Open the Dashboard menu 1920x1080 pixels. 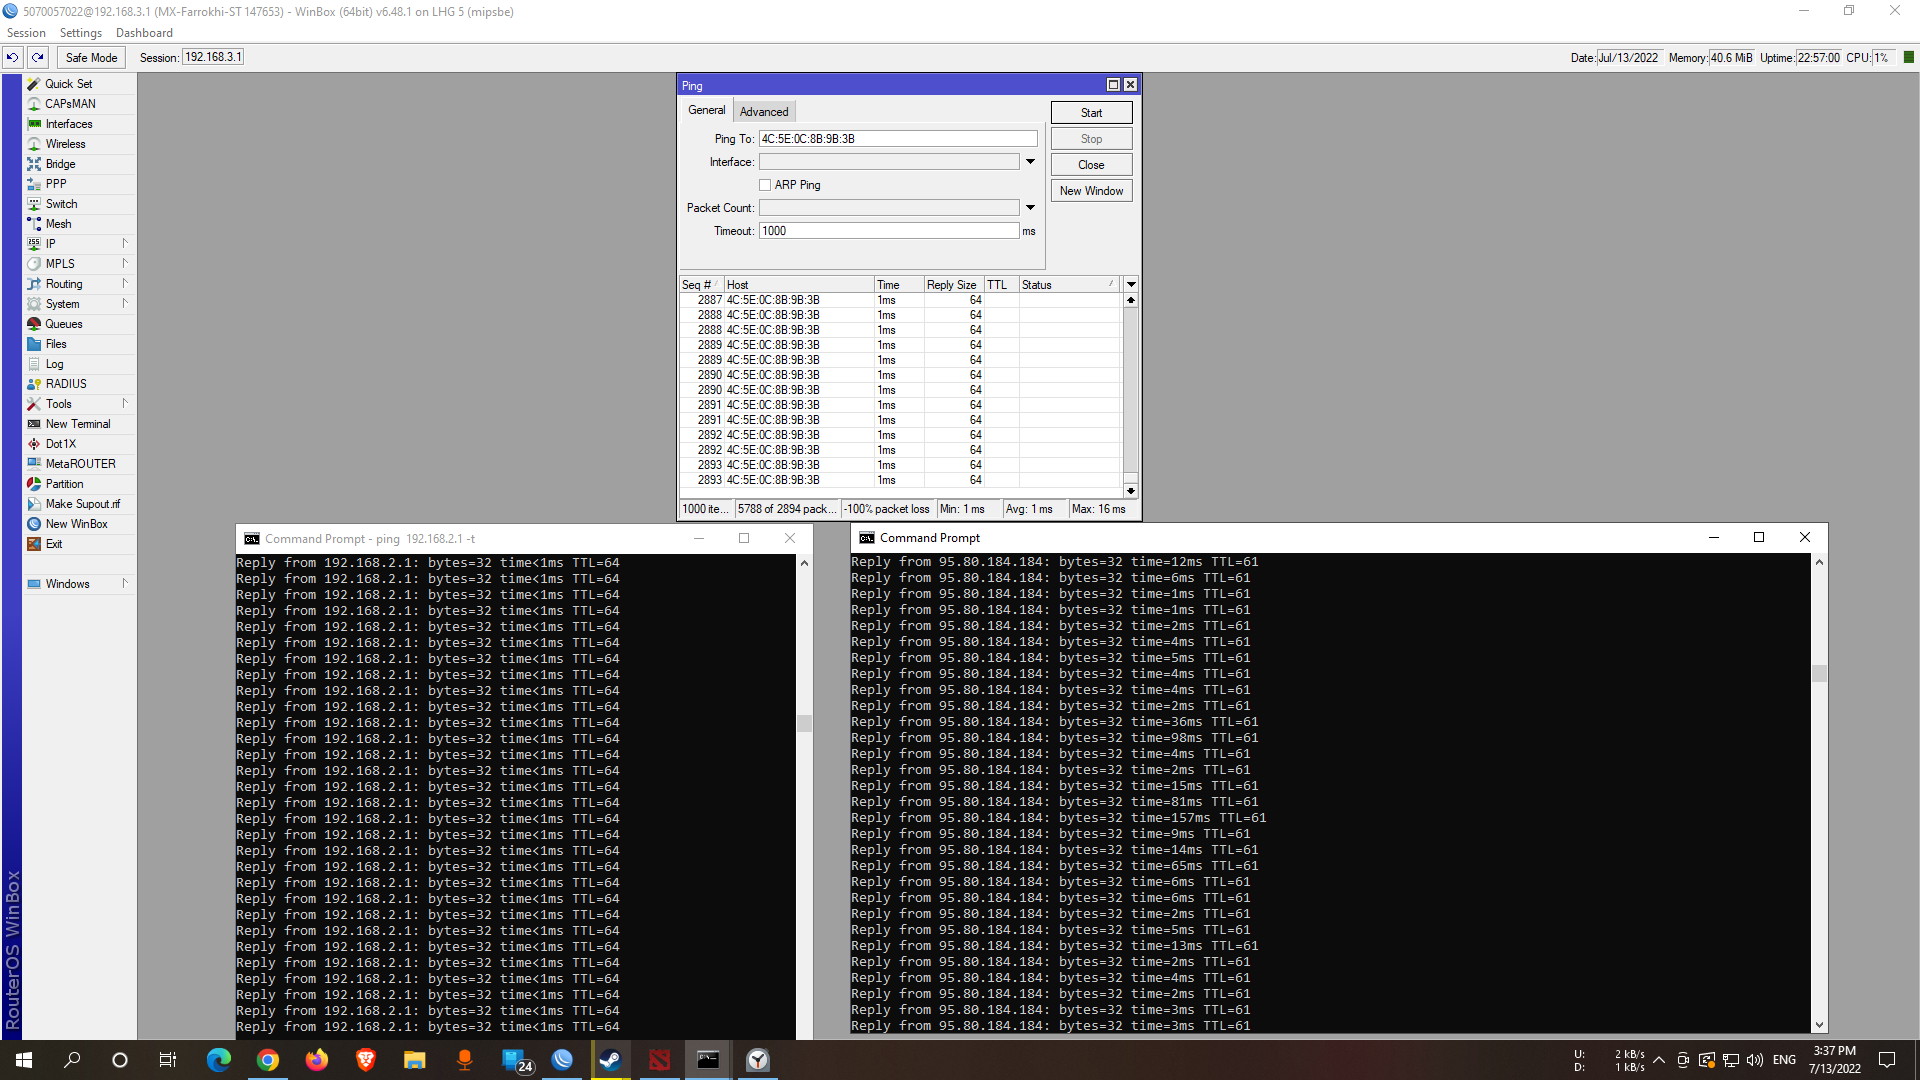[143, 32]
